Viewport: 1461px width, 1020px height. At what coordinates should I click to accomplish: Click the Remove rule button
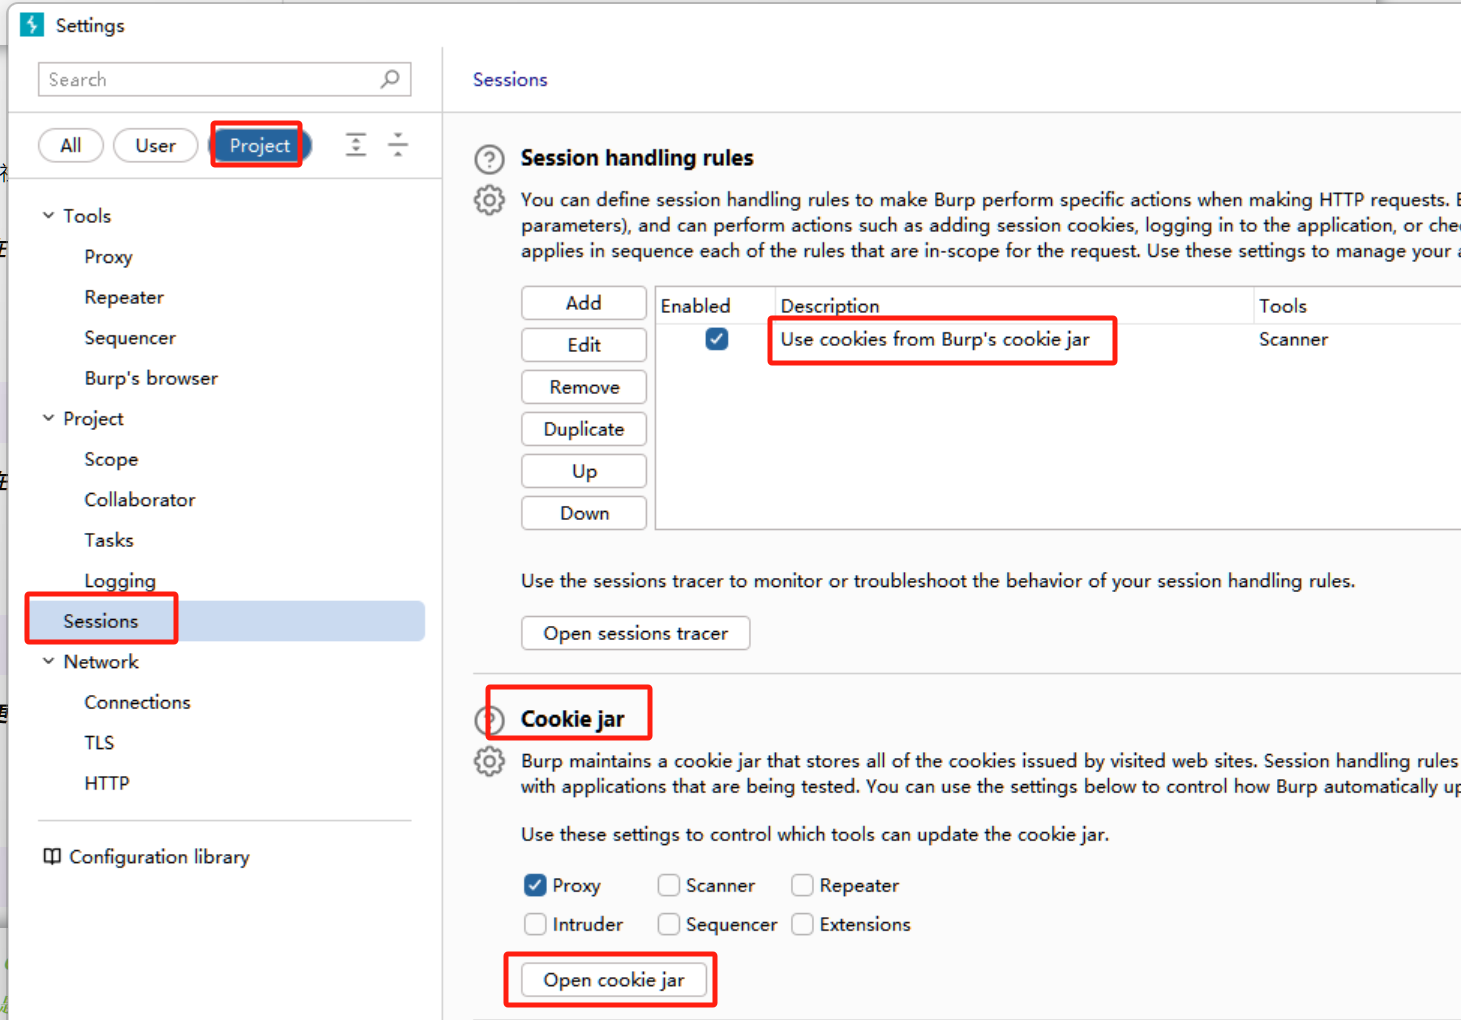click(x=584, y=387)
